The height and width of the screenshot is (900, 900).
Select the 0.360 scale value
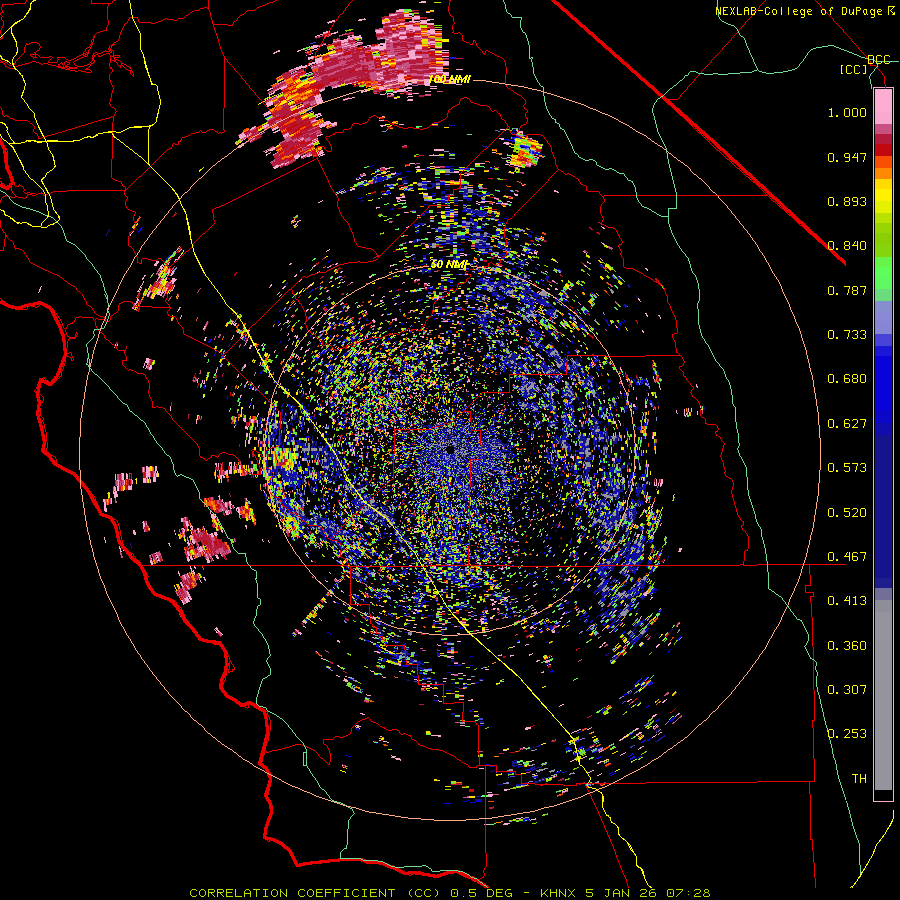point(847,646)
